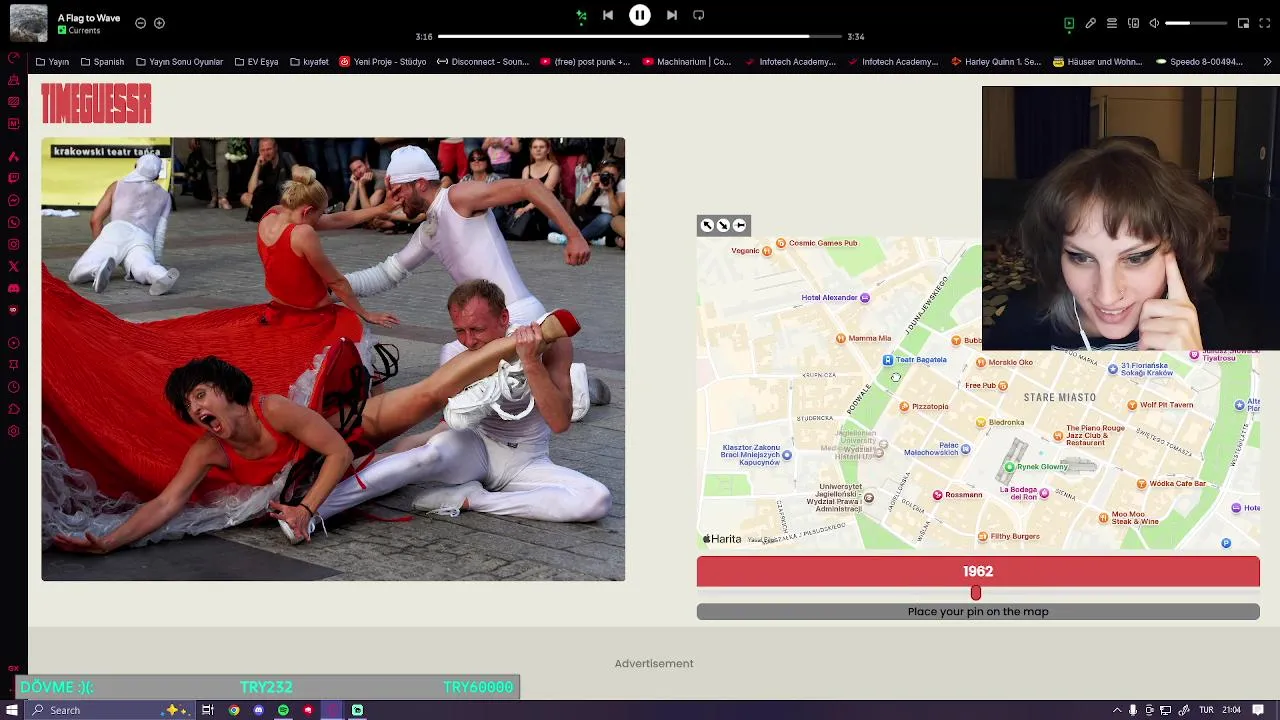
Task: Click the Place your pin on the map button
Action: (x=978, y=612)
